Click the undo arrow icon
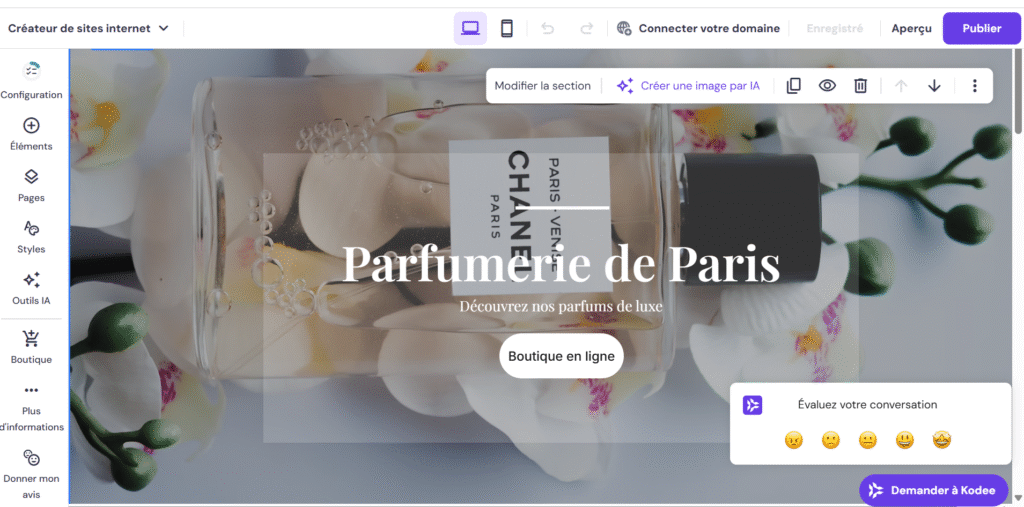Viewport: 1024px width, 507px height. (x=548, y=28)
